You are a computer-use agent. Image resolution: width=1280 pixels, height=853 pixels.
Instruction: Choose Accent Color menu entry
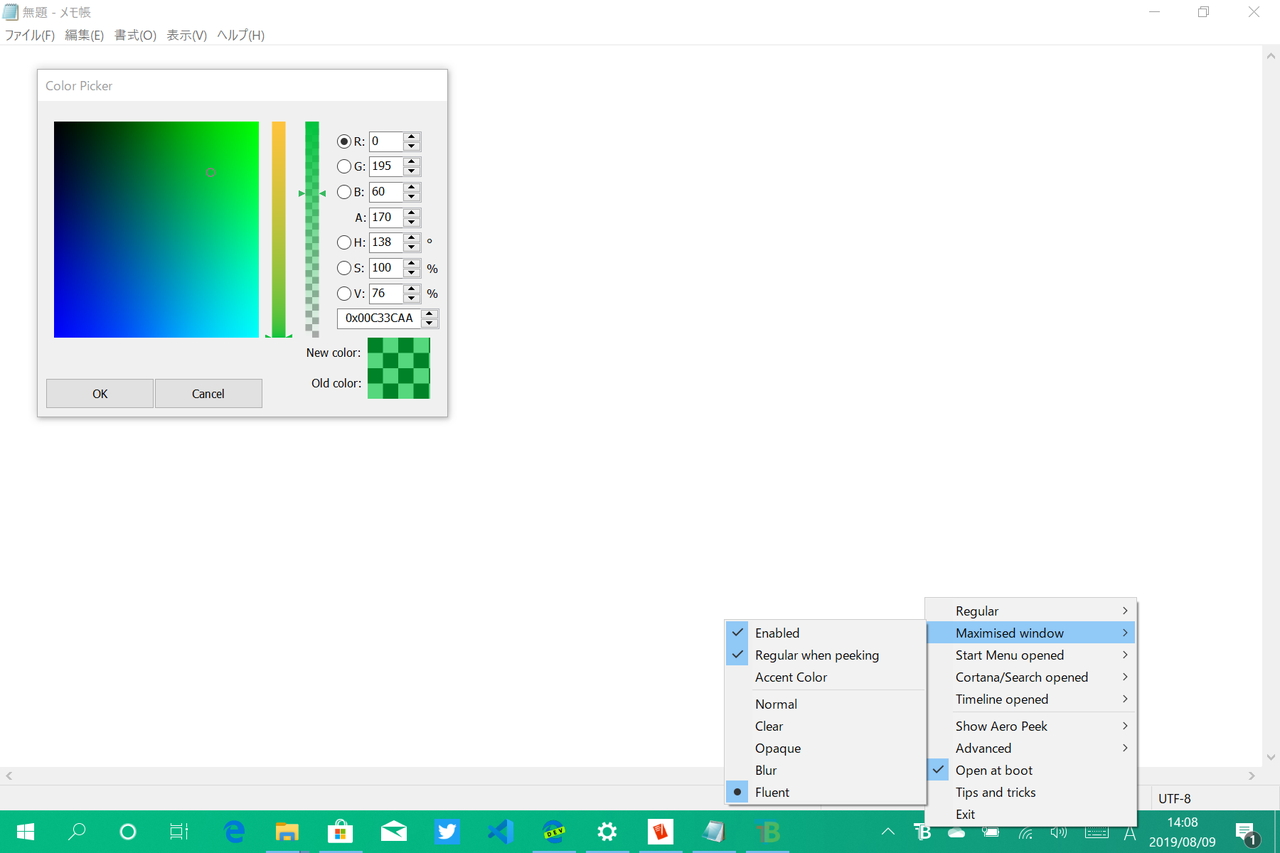pos(825,677)
